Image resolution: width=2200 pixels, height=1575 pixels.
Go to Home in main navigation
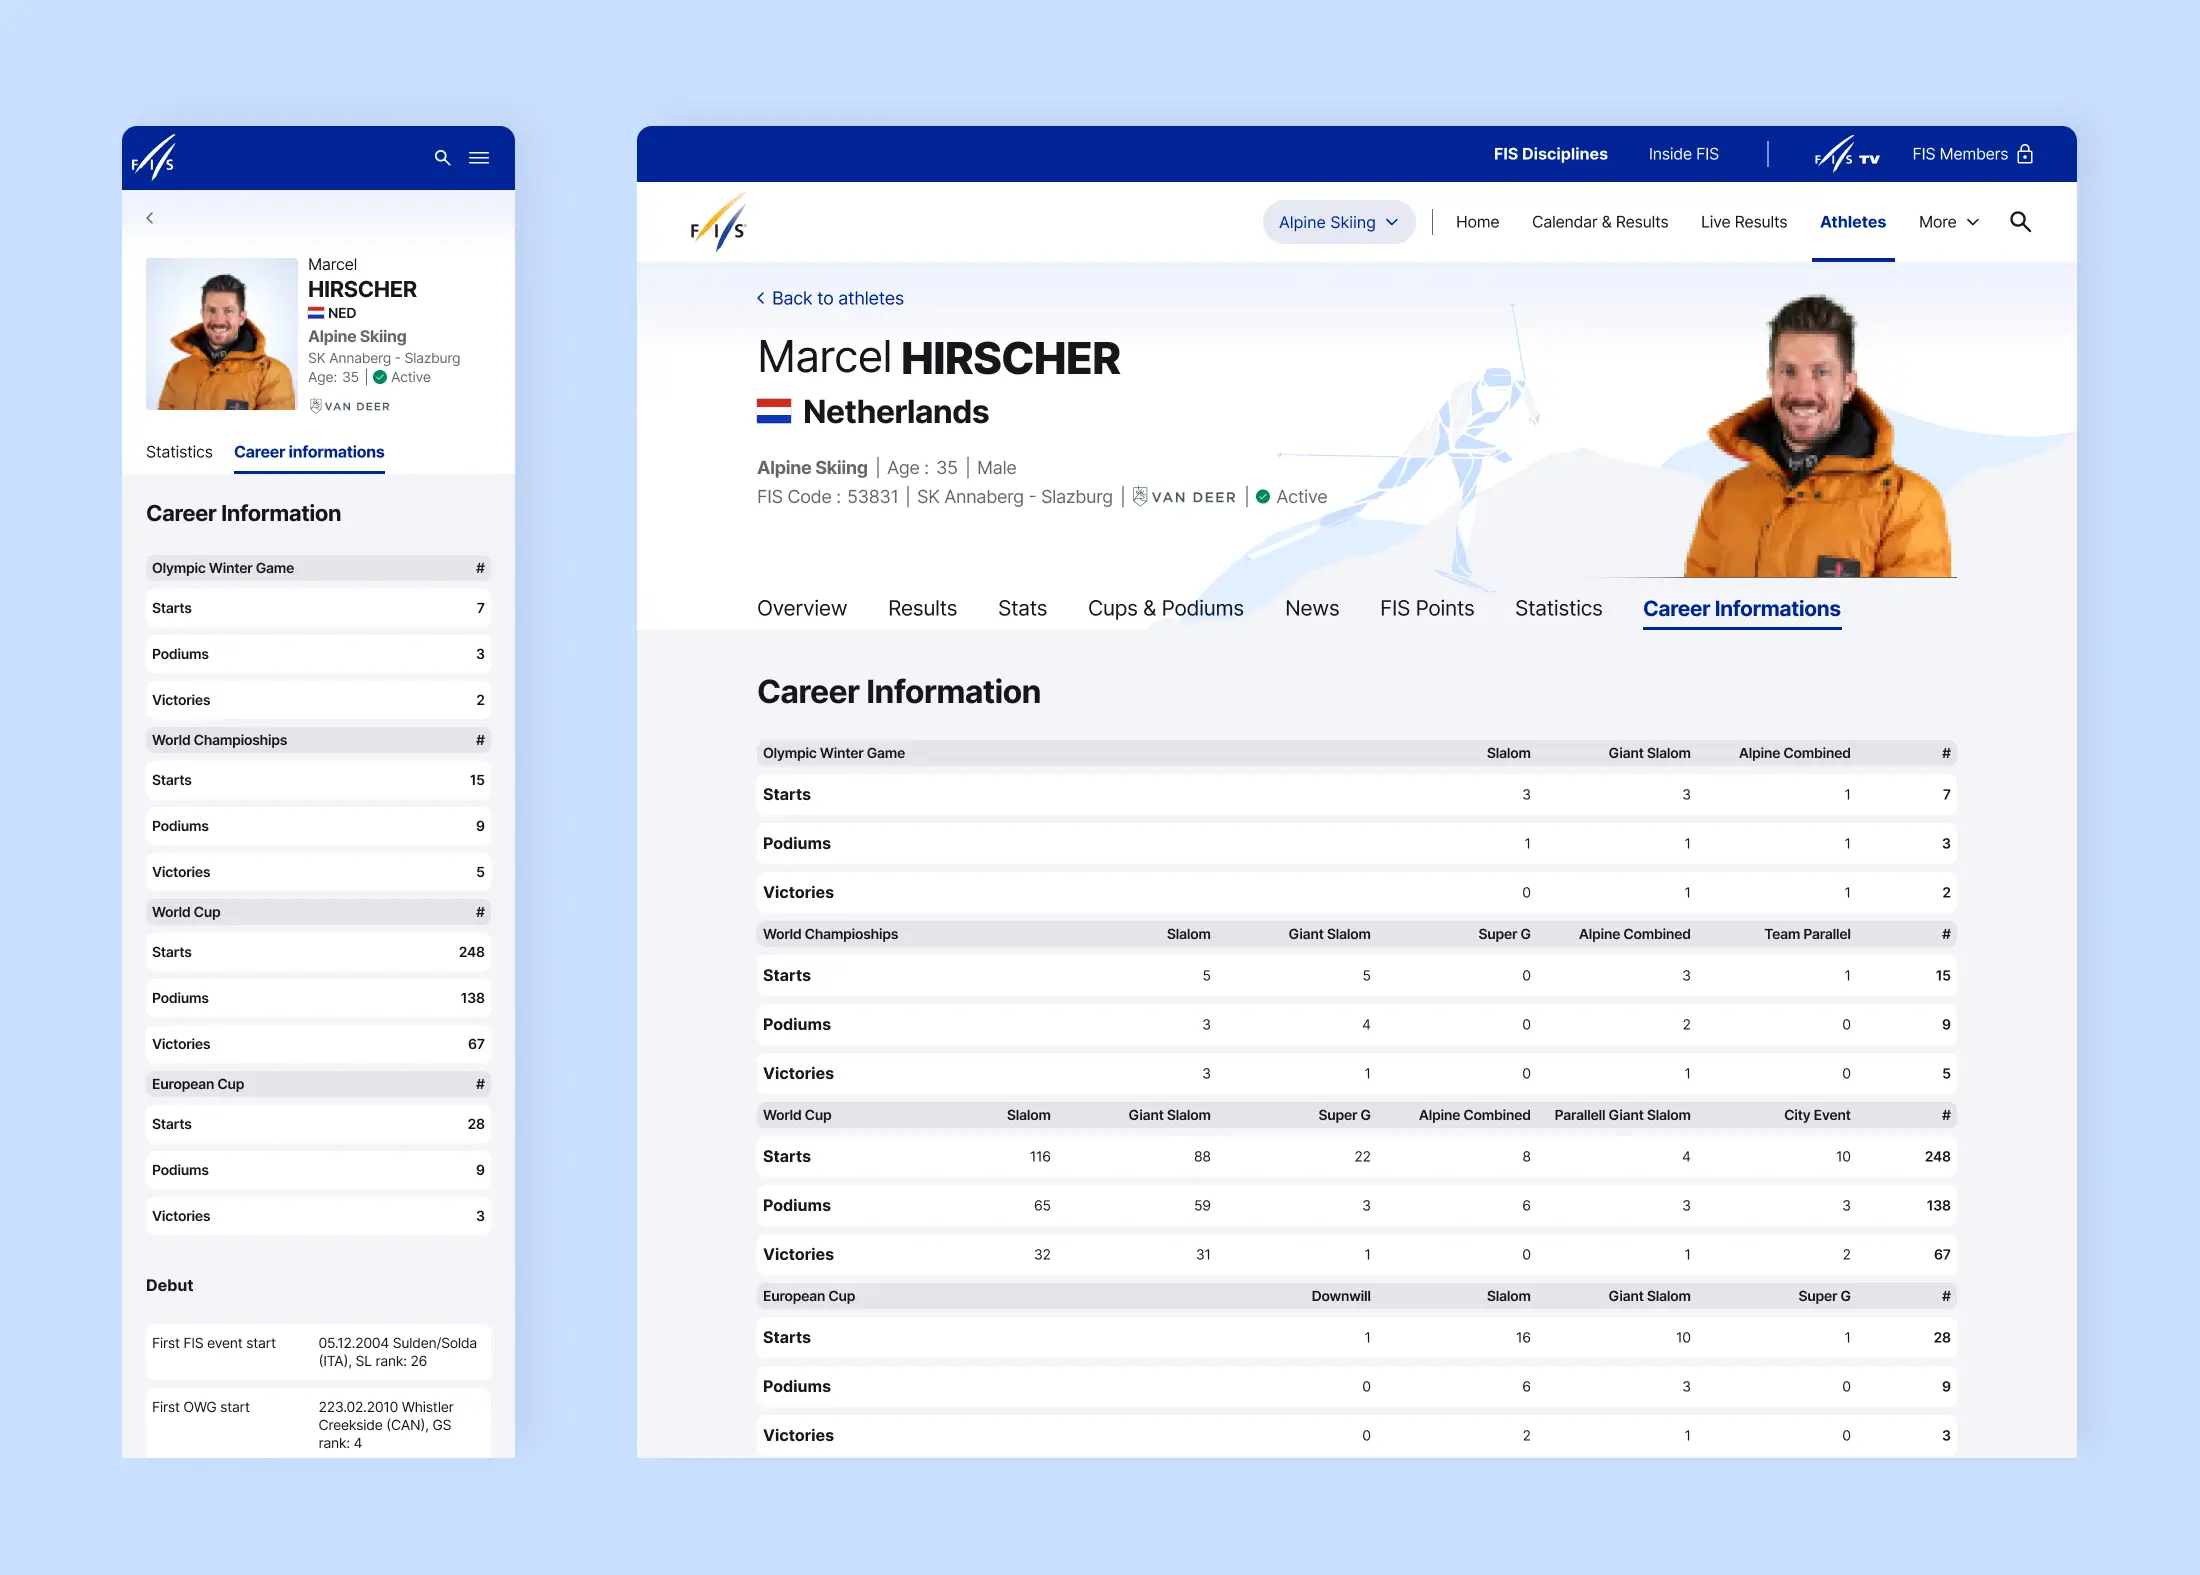click(x=1477, y=222)
